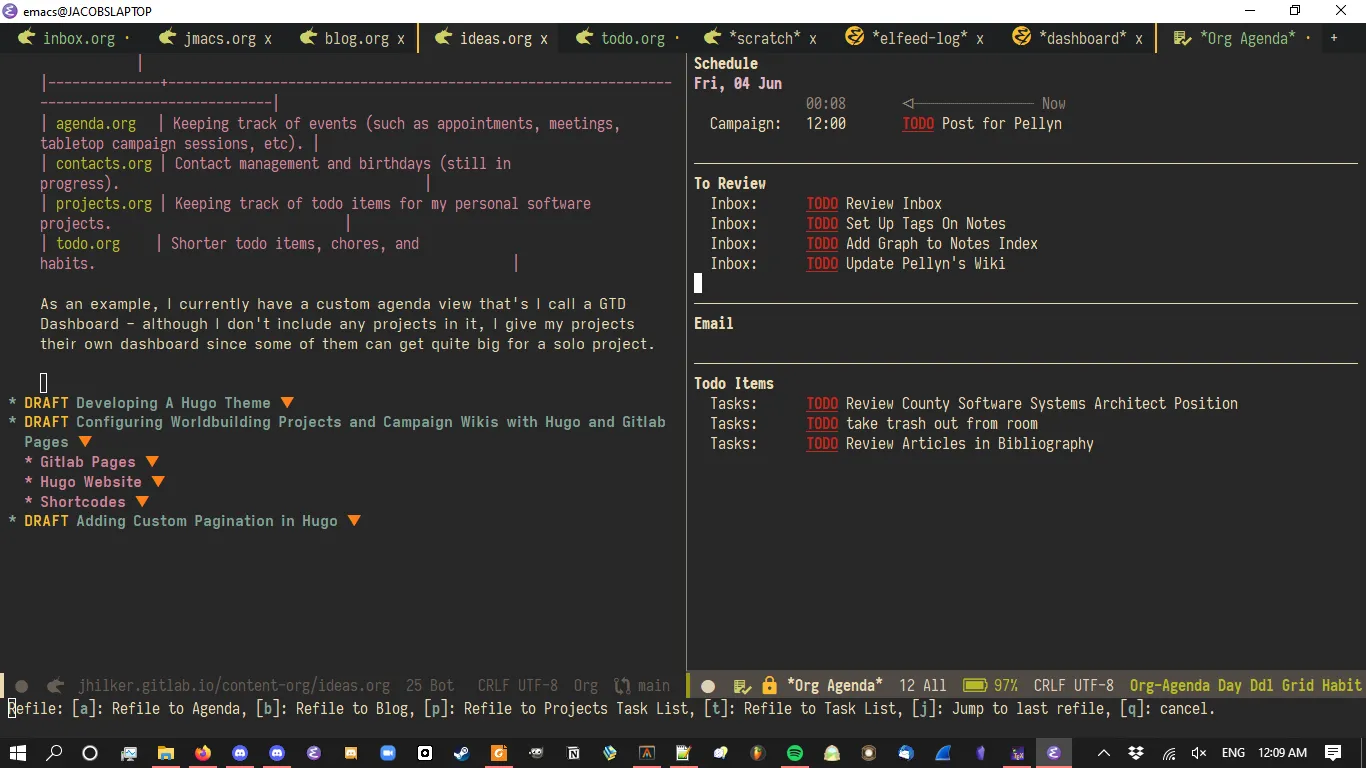Viewport: 1366px width, 768px height.
Task: Click the lock icon in Org Agenda modeline
Action: 769,686
